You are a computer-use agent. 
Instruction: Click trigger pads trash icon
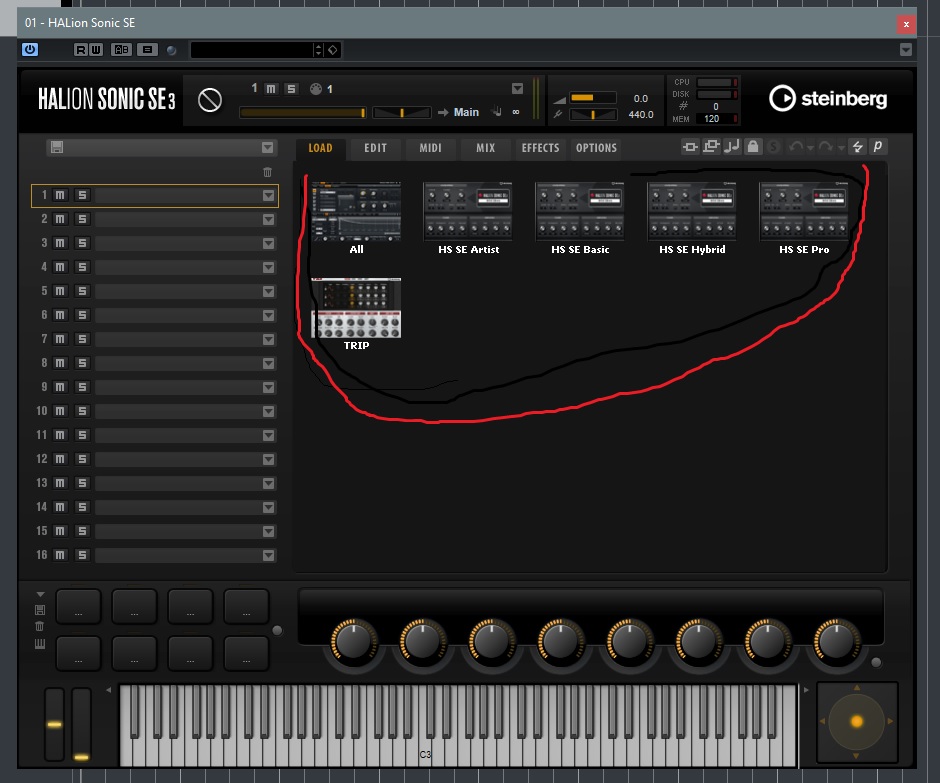pos(40,627)
